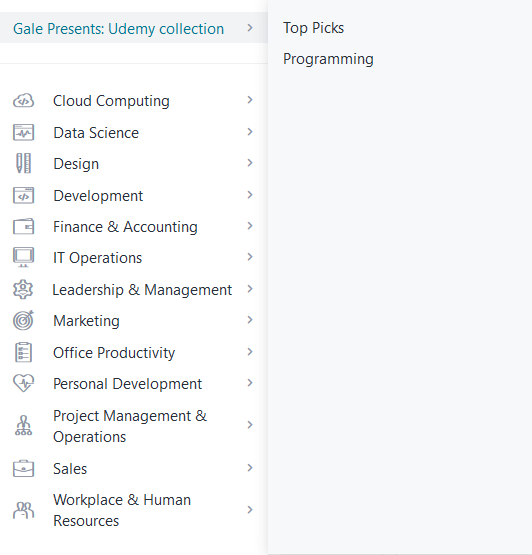Select the Workplace & Human Resources label

point(122,510)
